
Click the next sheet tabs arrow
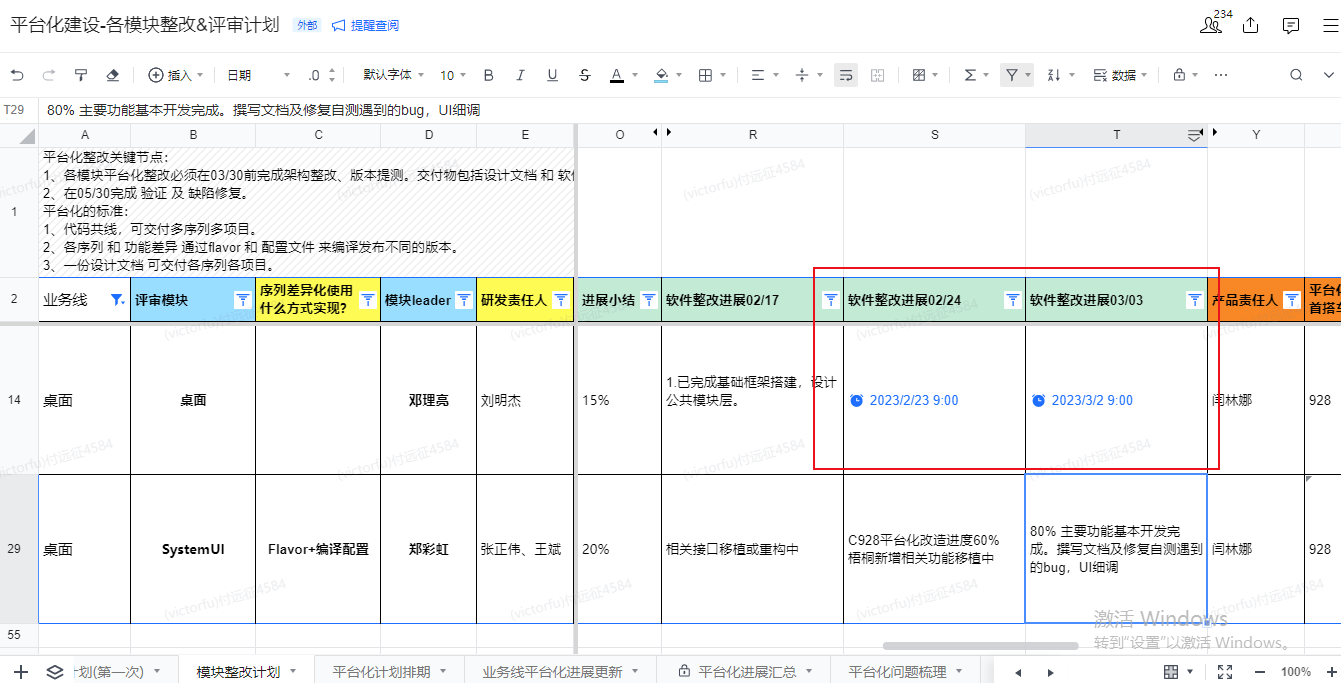tap(1051, 672)
